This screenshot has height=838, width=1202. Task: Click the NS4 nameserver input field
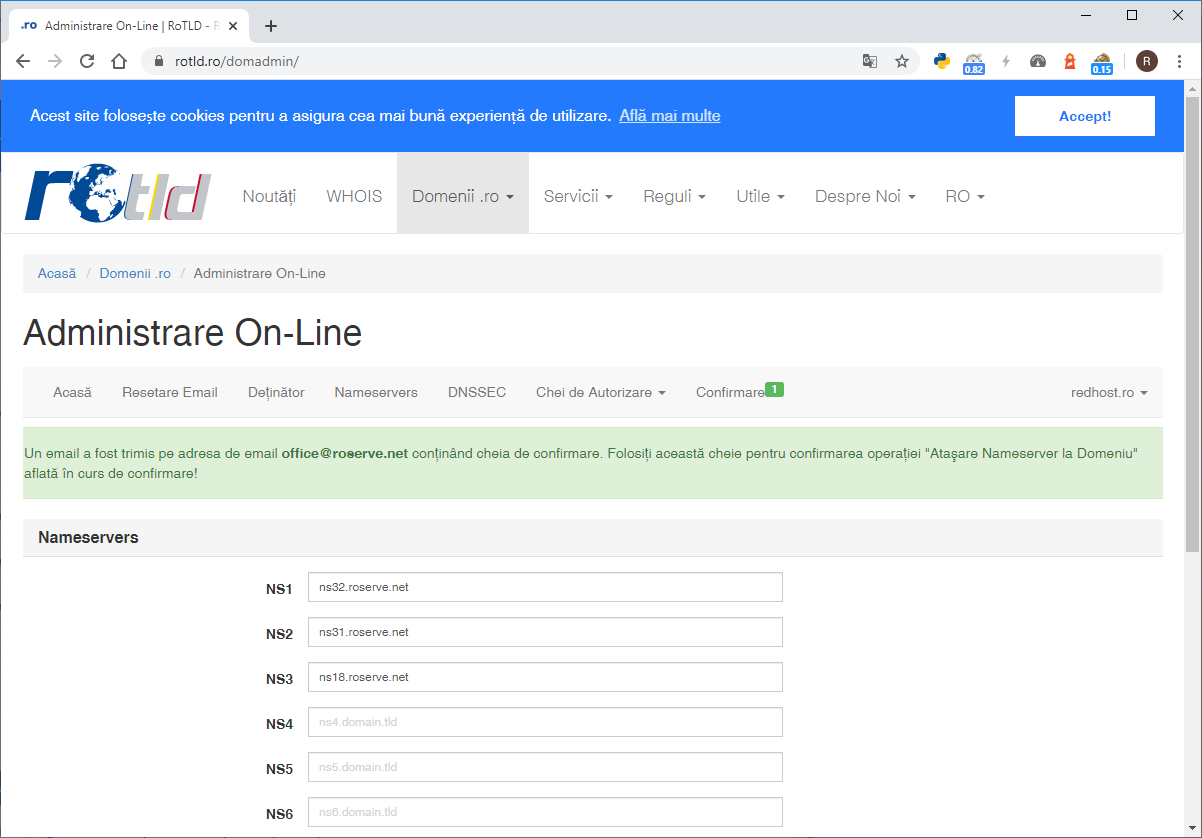point(544,722)
